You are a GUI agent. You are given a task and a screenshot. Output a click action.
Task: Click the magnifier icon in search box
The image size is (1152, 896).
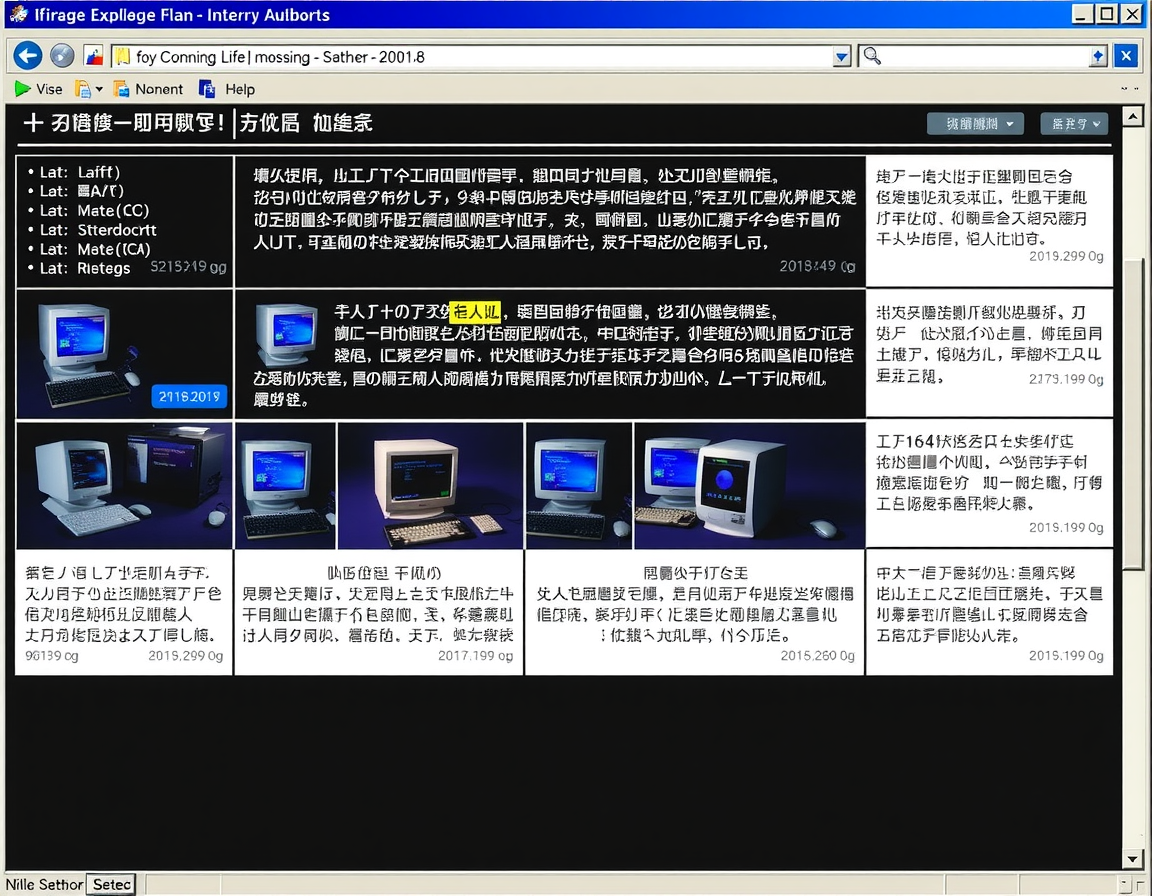point(872,56)
